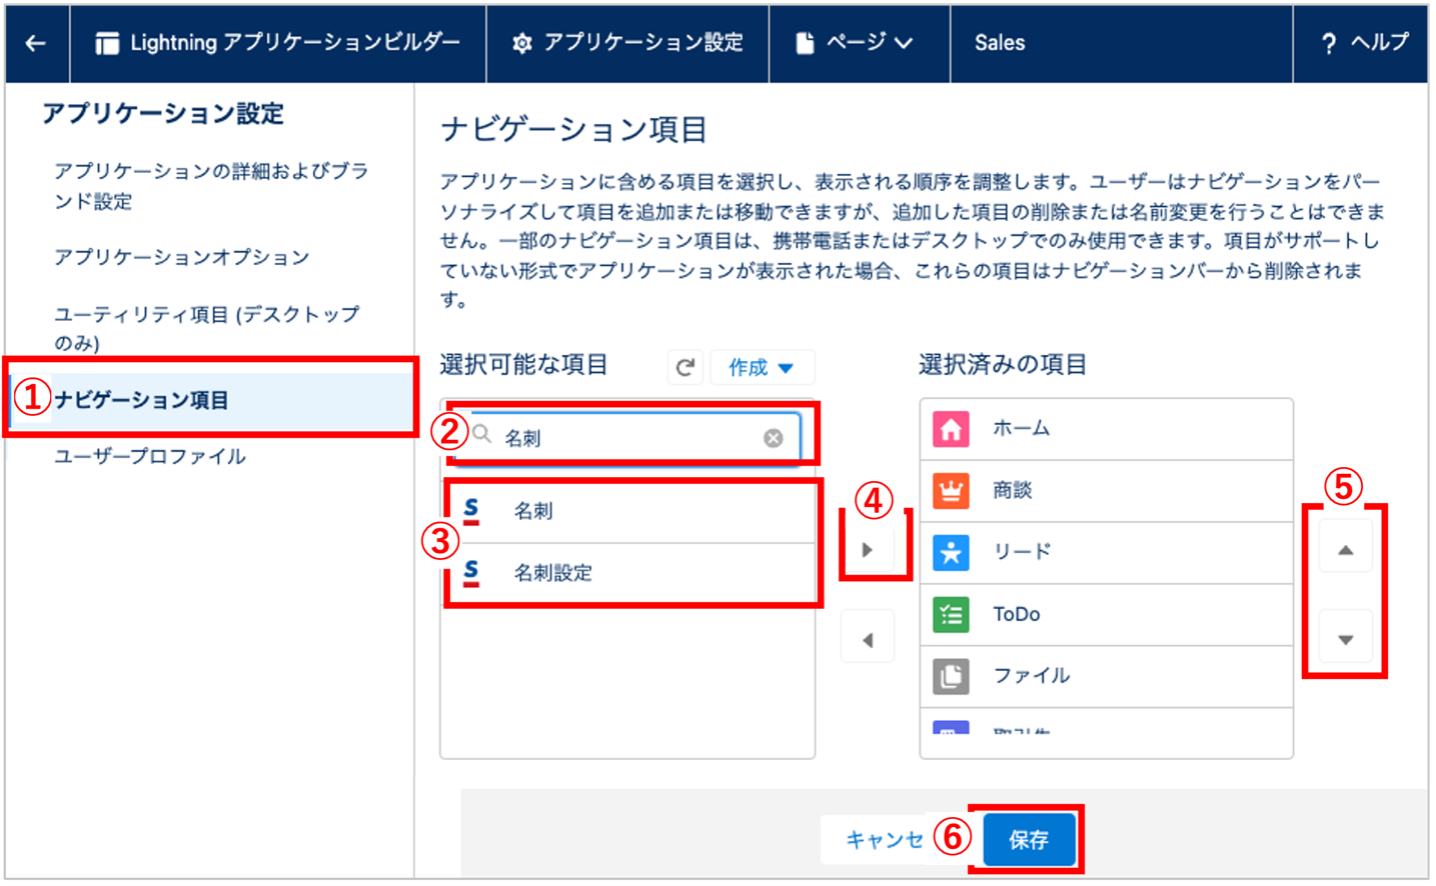The width and height of the screenshot is (1436, 886).
Task: Select ファイル in selected items
Action: [x=1106, y=676]
